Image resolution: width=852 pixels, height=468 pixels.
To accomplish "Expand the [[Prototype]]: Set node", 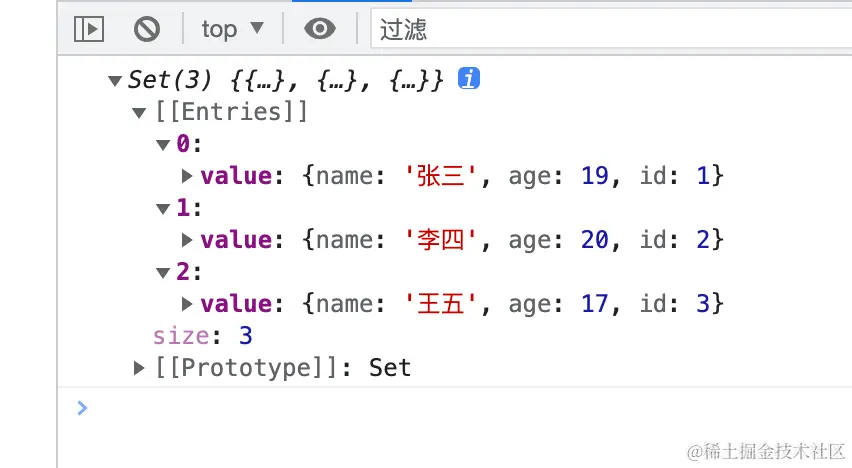I will (139, 368).
